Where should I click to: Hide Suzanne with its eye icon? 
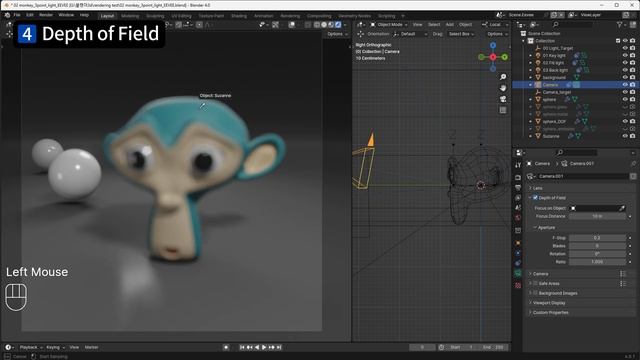pos(625,136)
